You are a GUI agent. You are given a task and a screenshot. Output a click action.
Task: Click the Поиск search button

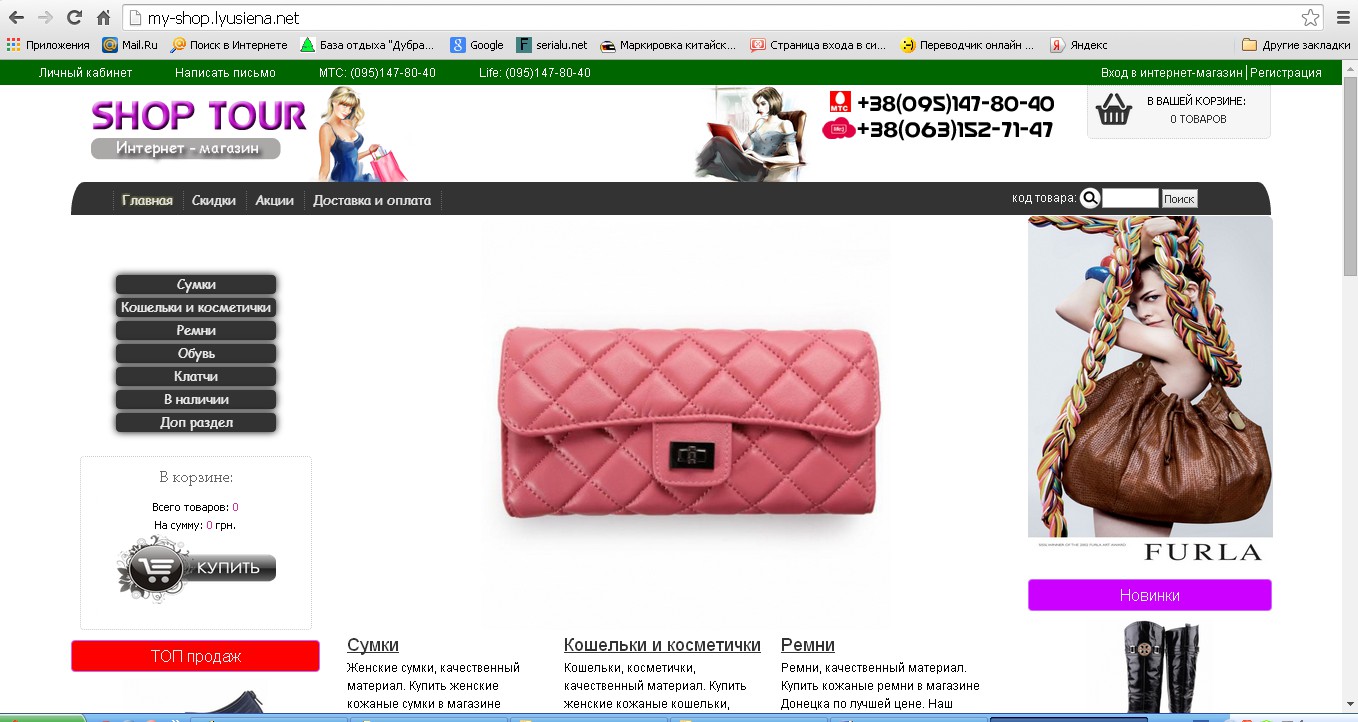[x=1179, y=199]
